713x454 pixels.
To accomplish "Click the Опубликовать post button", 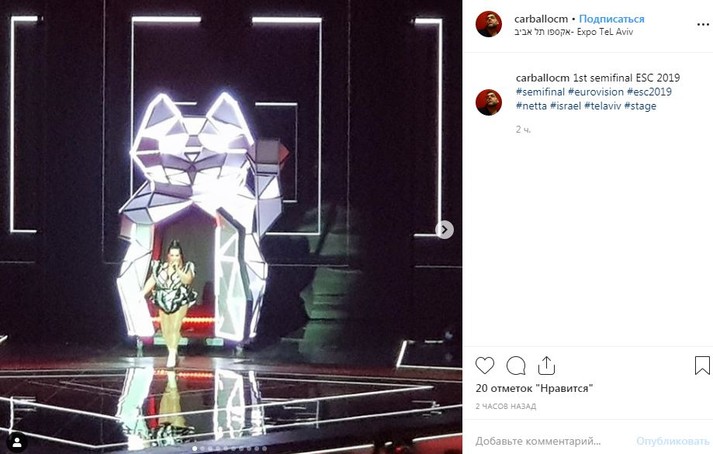I will [673, 441].
